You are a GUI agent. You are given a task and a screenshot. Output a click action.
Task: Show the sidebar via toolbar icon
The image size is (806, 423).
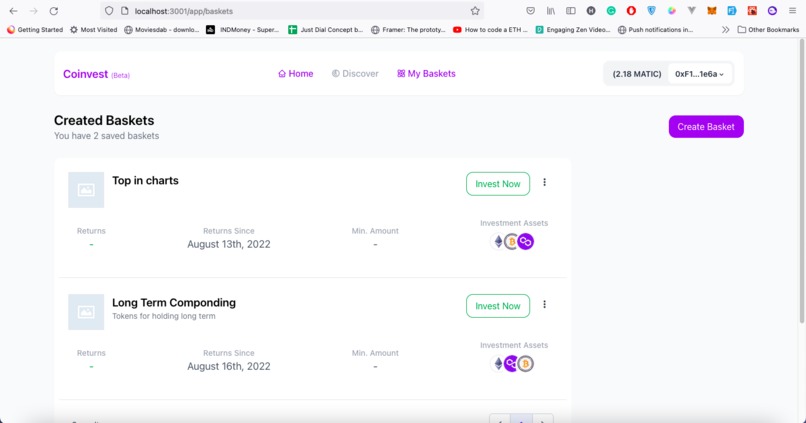[x=571, y=11]
